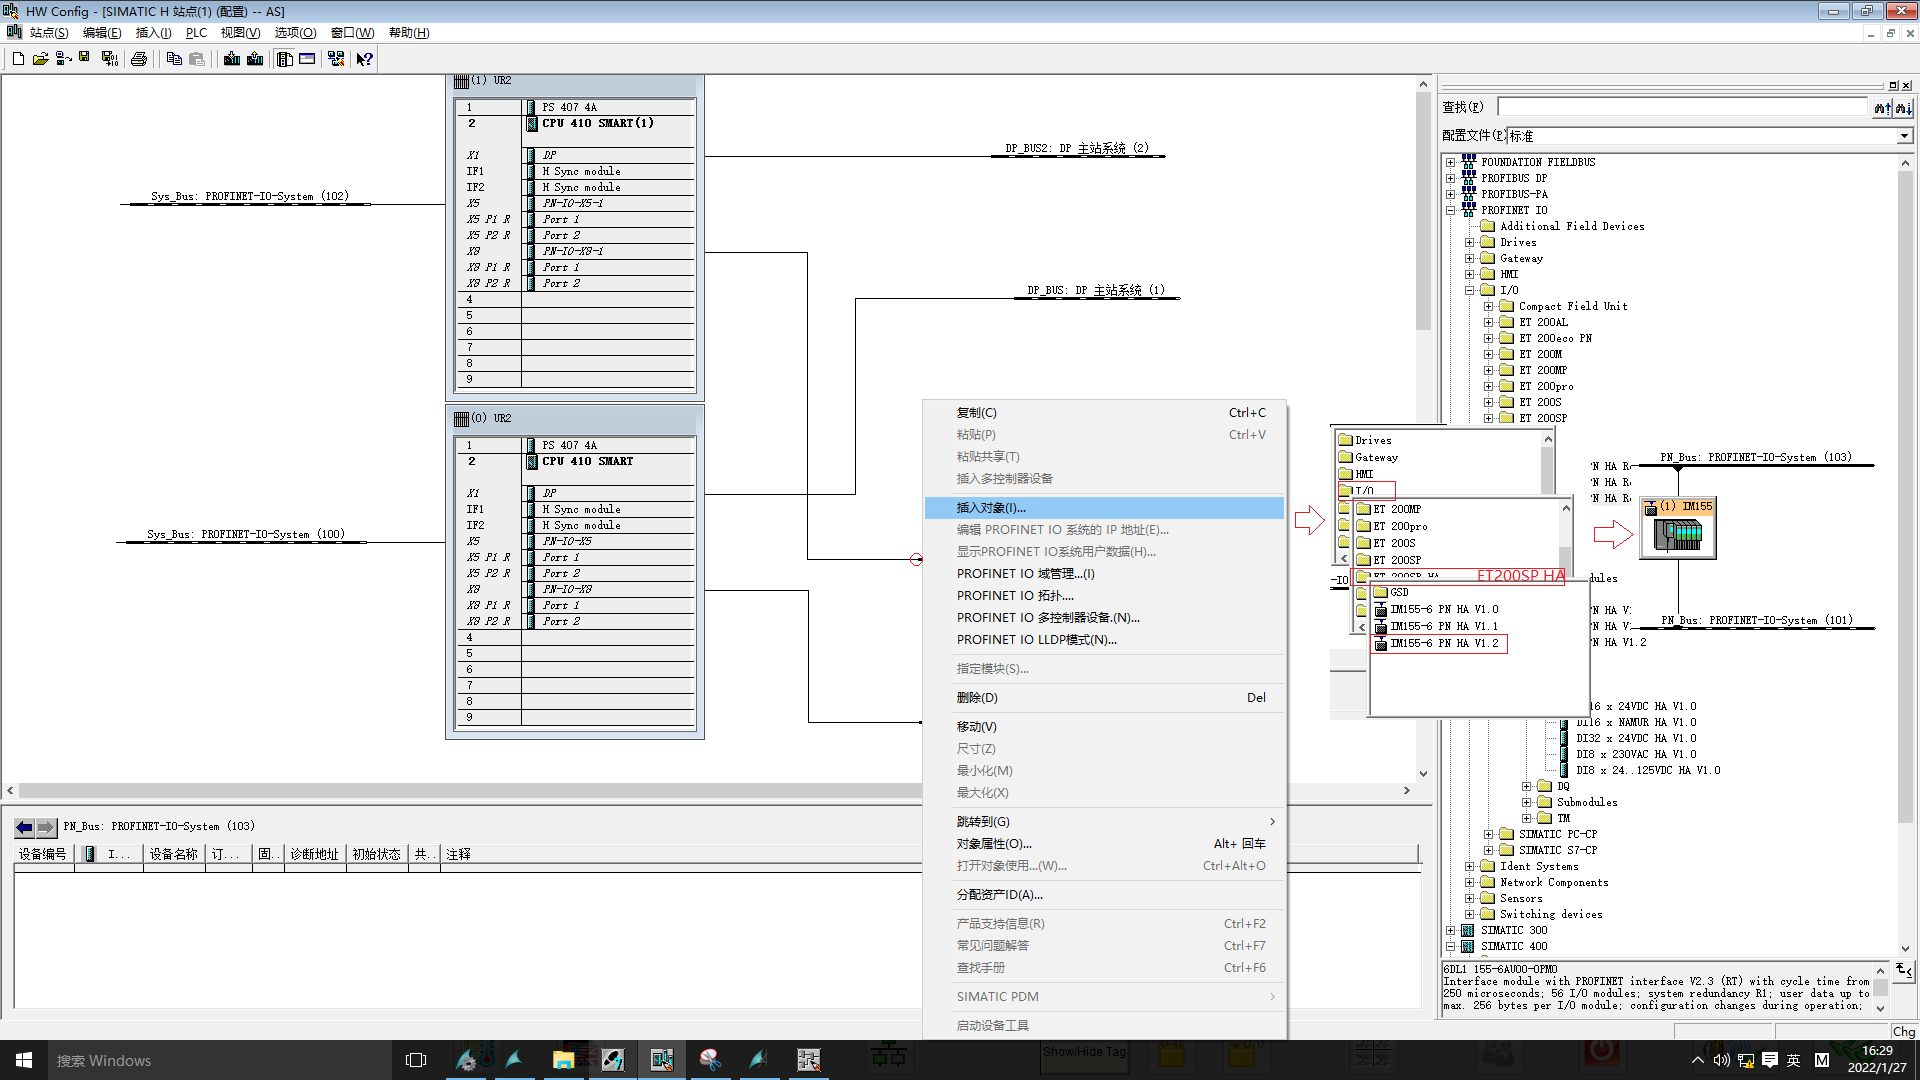This screenshot has width=1920, height=1080.
Task: Click the Windows Start button
Action: point(24,1060)
